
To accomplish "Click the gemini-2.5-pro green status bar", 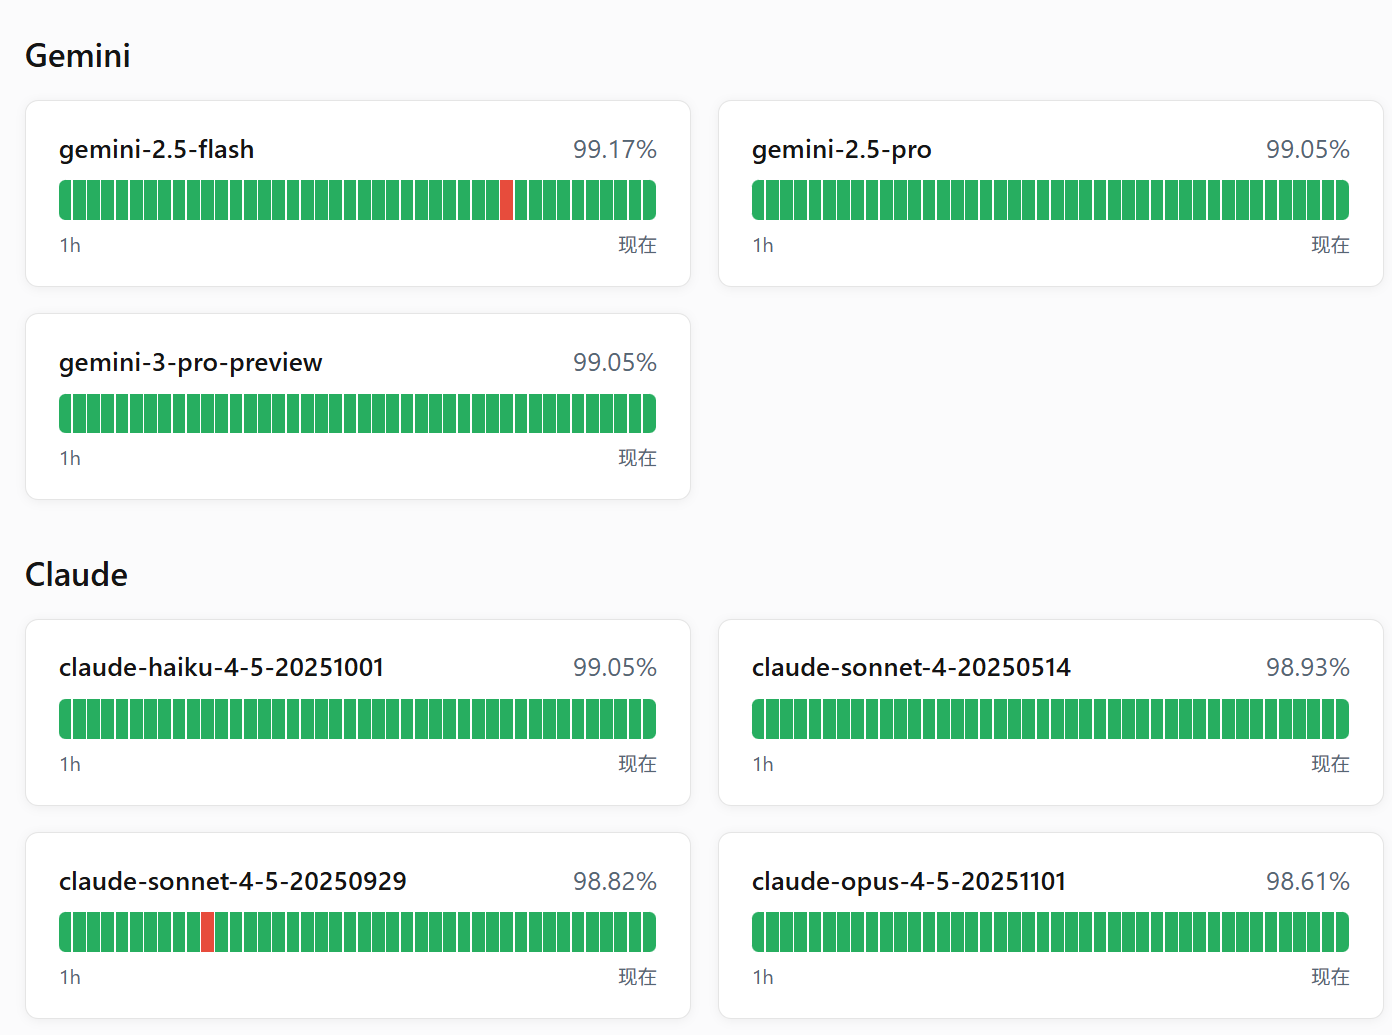I will (1050, 200).
